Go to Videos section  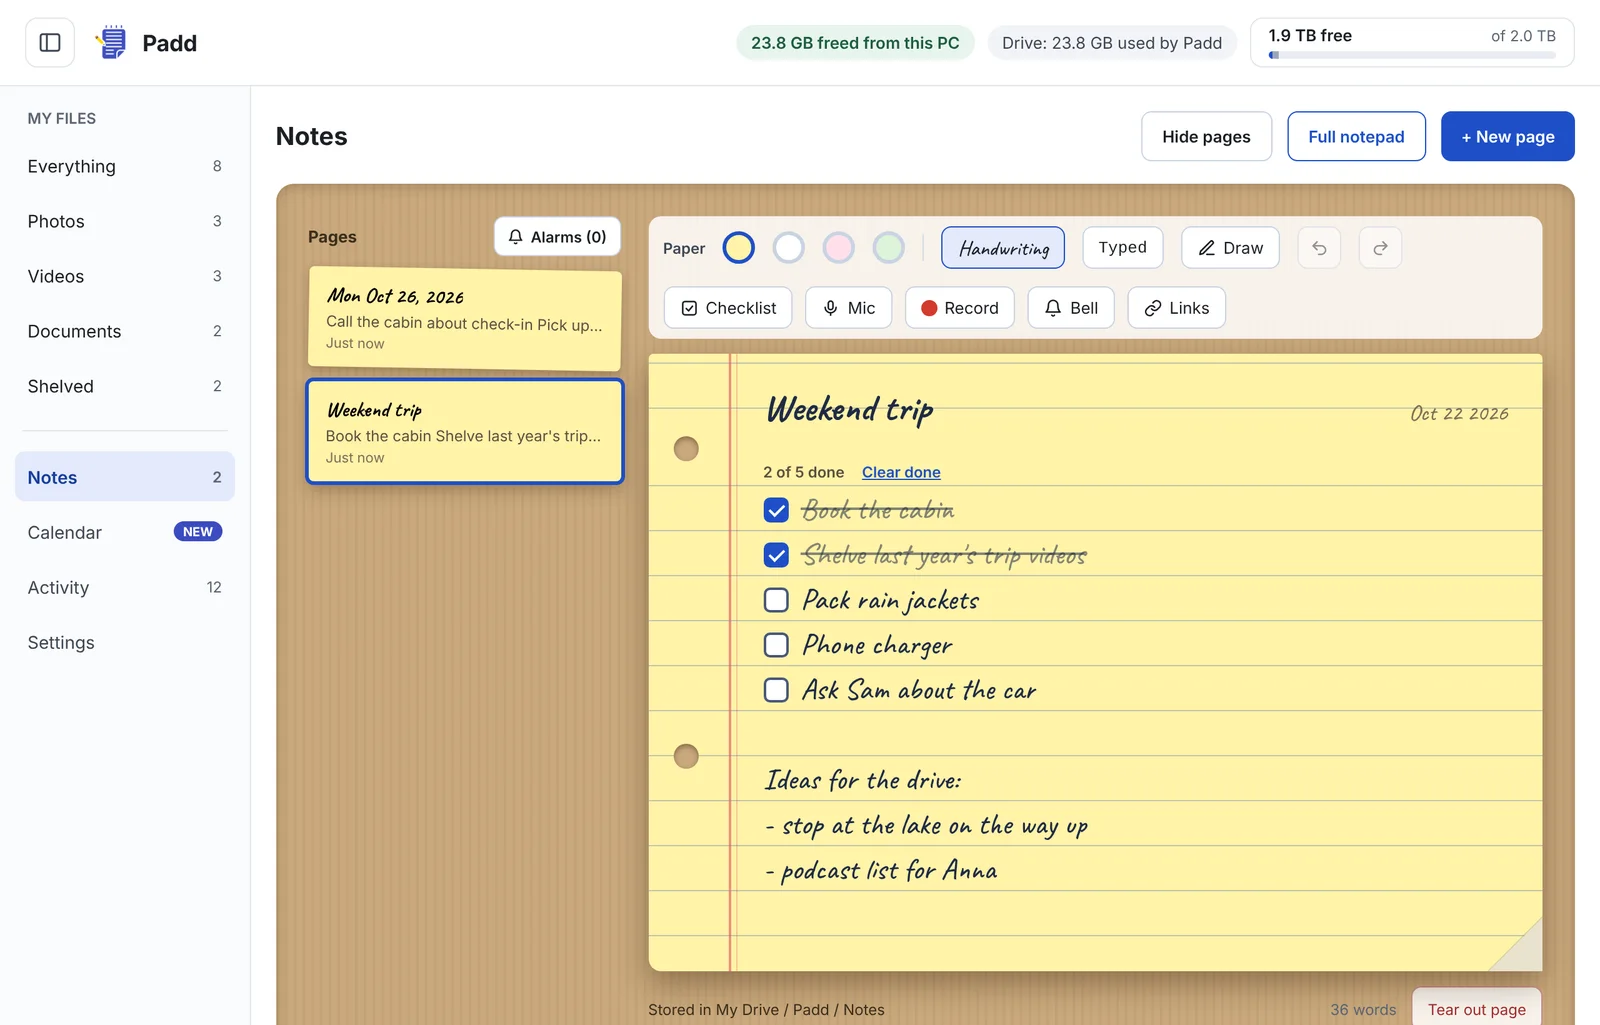pos(125,276)
